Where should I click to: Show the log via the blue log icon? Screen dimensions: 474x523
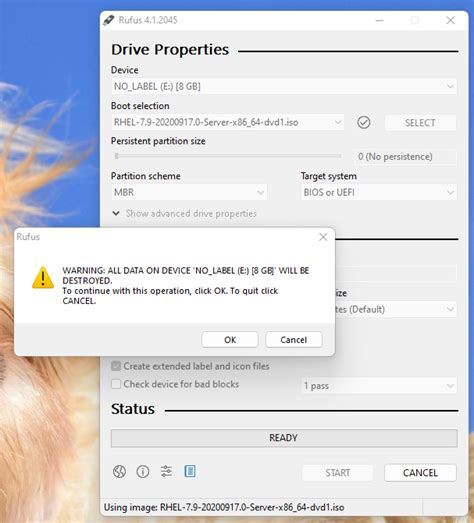190,471
